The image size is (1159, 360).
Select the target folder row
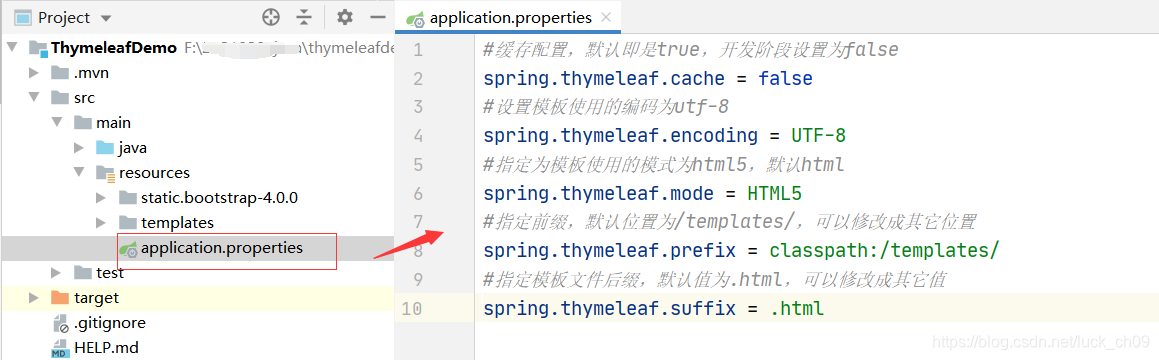(x=197, y=298)
